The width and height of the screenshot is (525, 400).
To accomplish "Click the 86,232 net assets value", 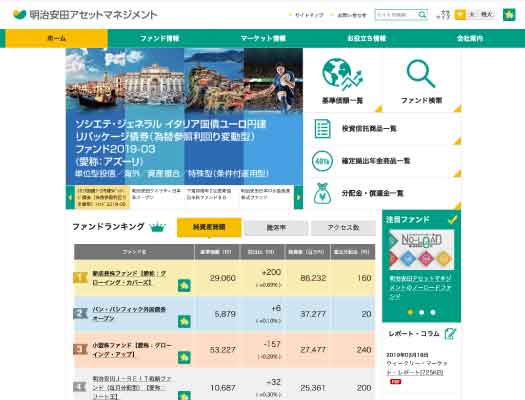I will pos(313,278).
